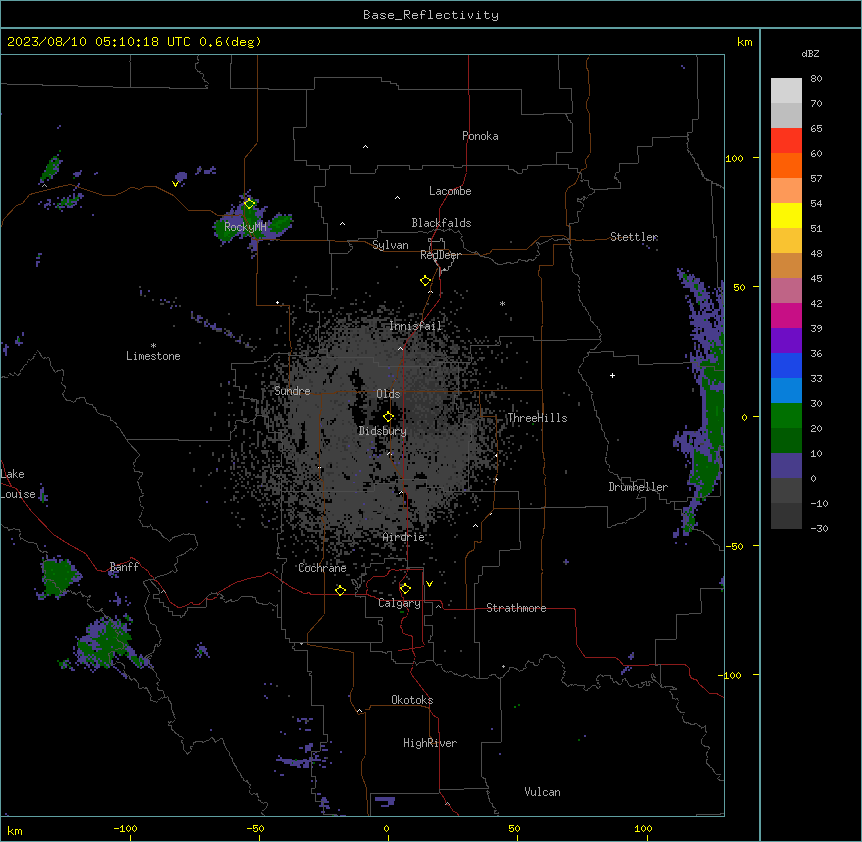
Task: Click the yellow diamond marker south of RedDeer
Action: pos(426,281)
